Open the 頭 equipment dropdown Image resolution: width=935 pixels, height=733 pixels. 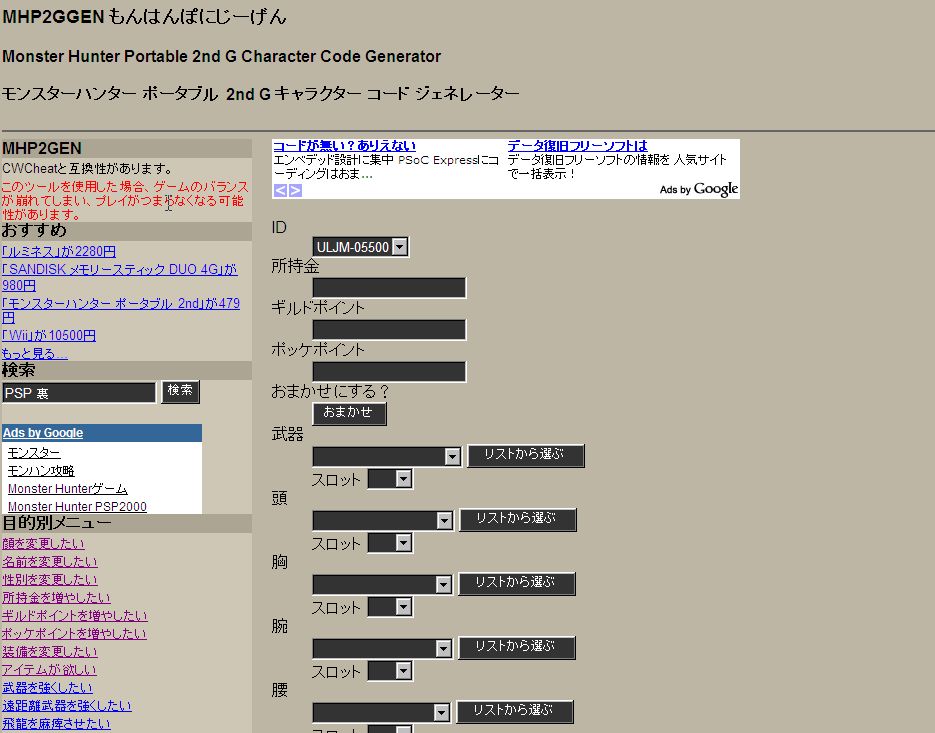(x=382, y=521)
